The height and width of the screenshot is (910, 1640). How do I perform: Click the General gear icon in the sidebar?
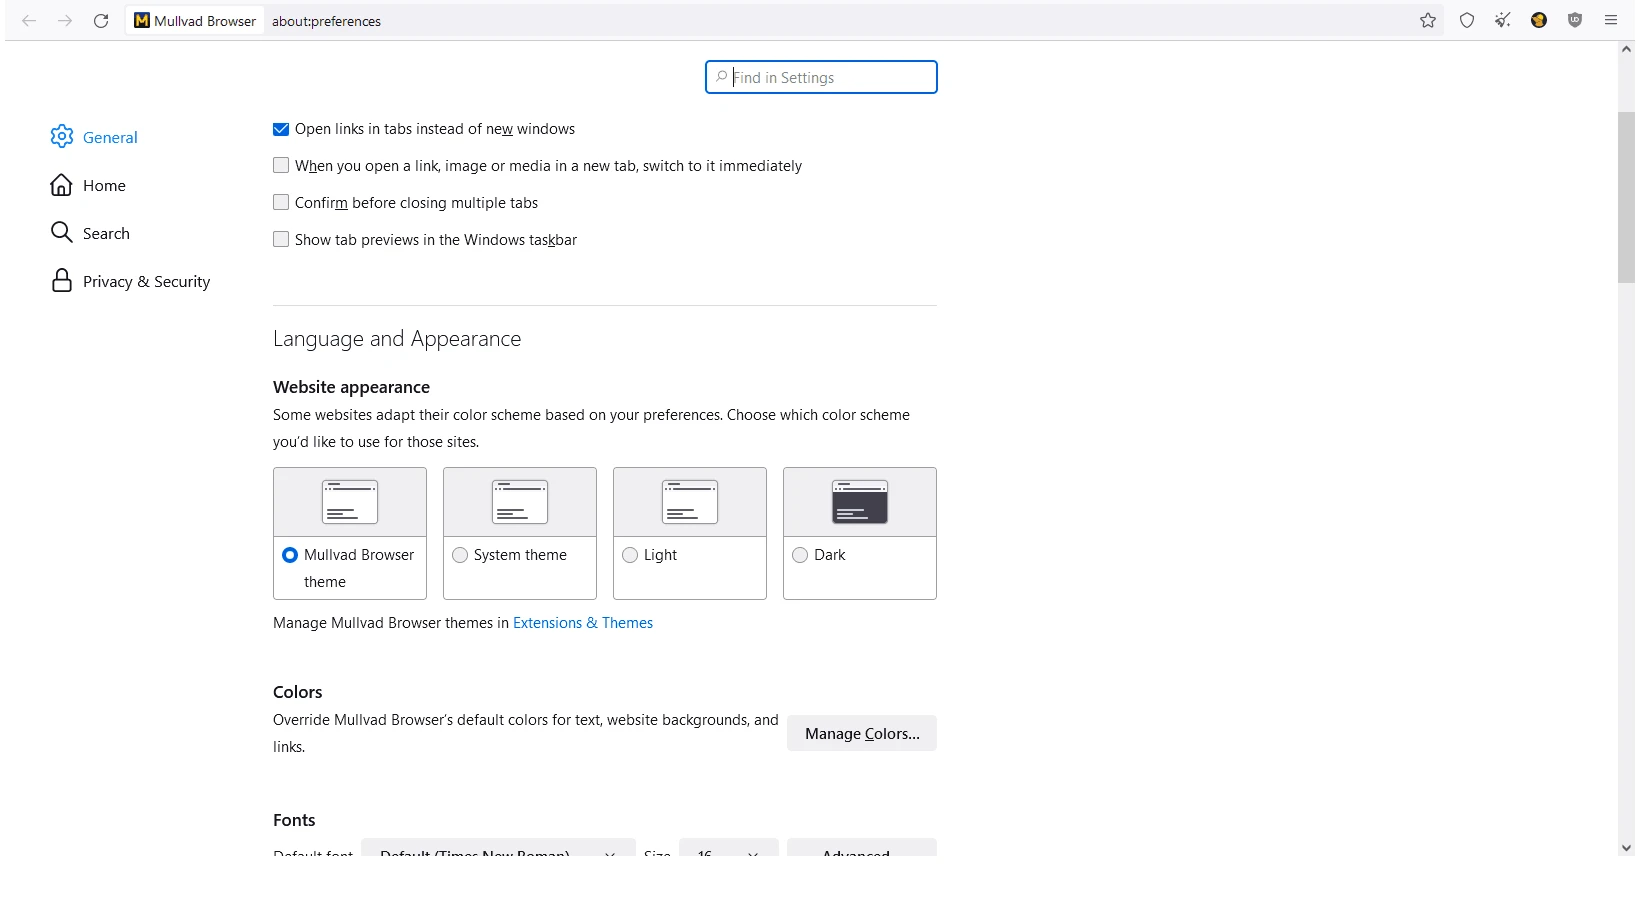(62, 137)
